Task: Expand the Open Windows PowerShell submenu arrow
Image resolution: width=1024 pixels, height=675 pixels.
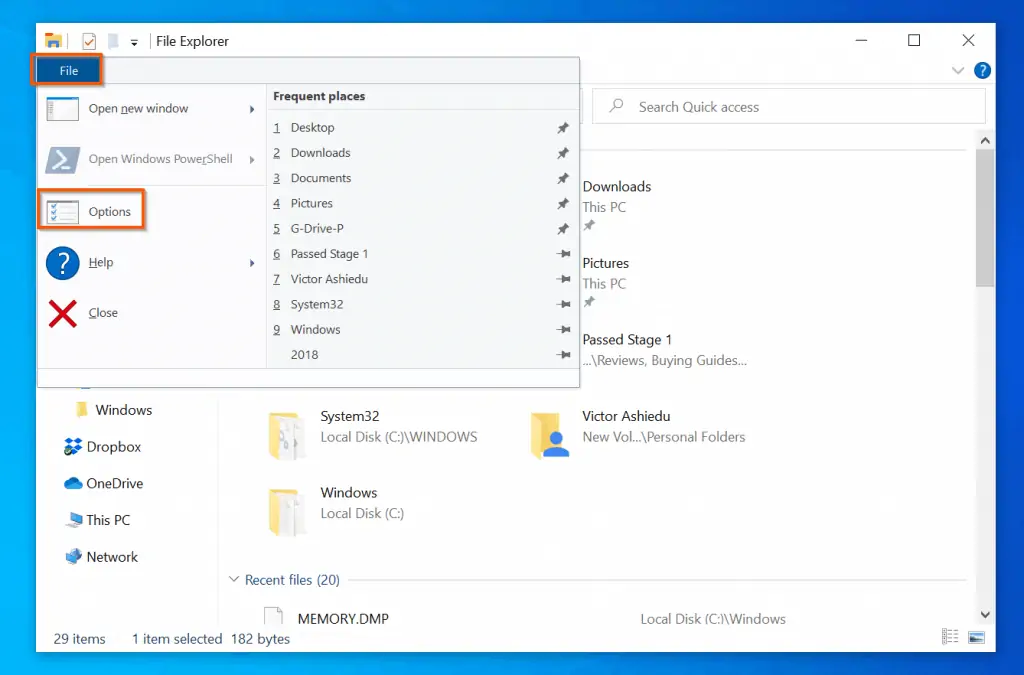Action: tap(252, 159)
